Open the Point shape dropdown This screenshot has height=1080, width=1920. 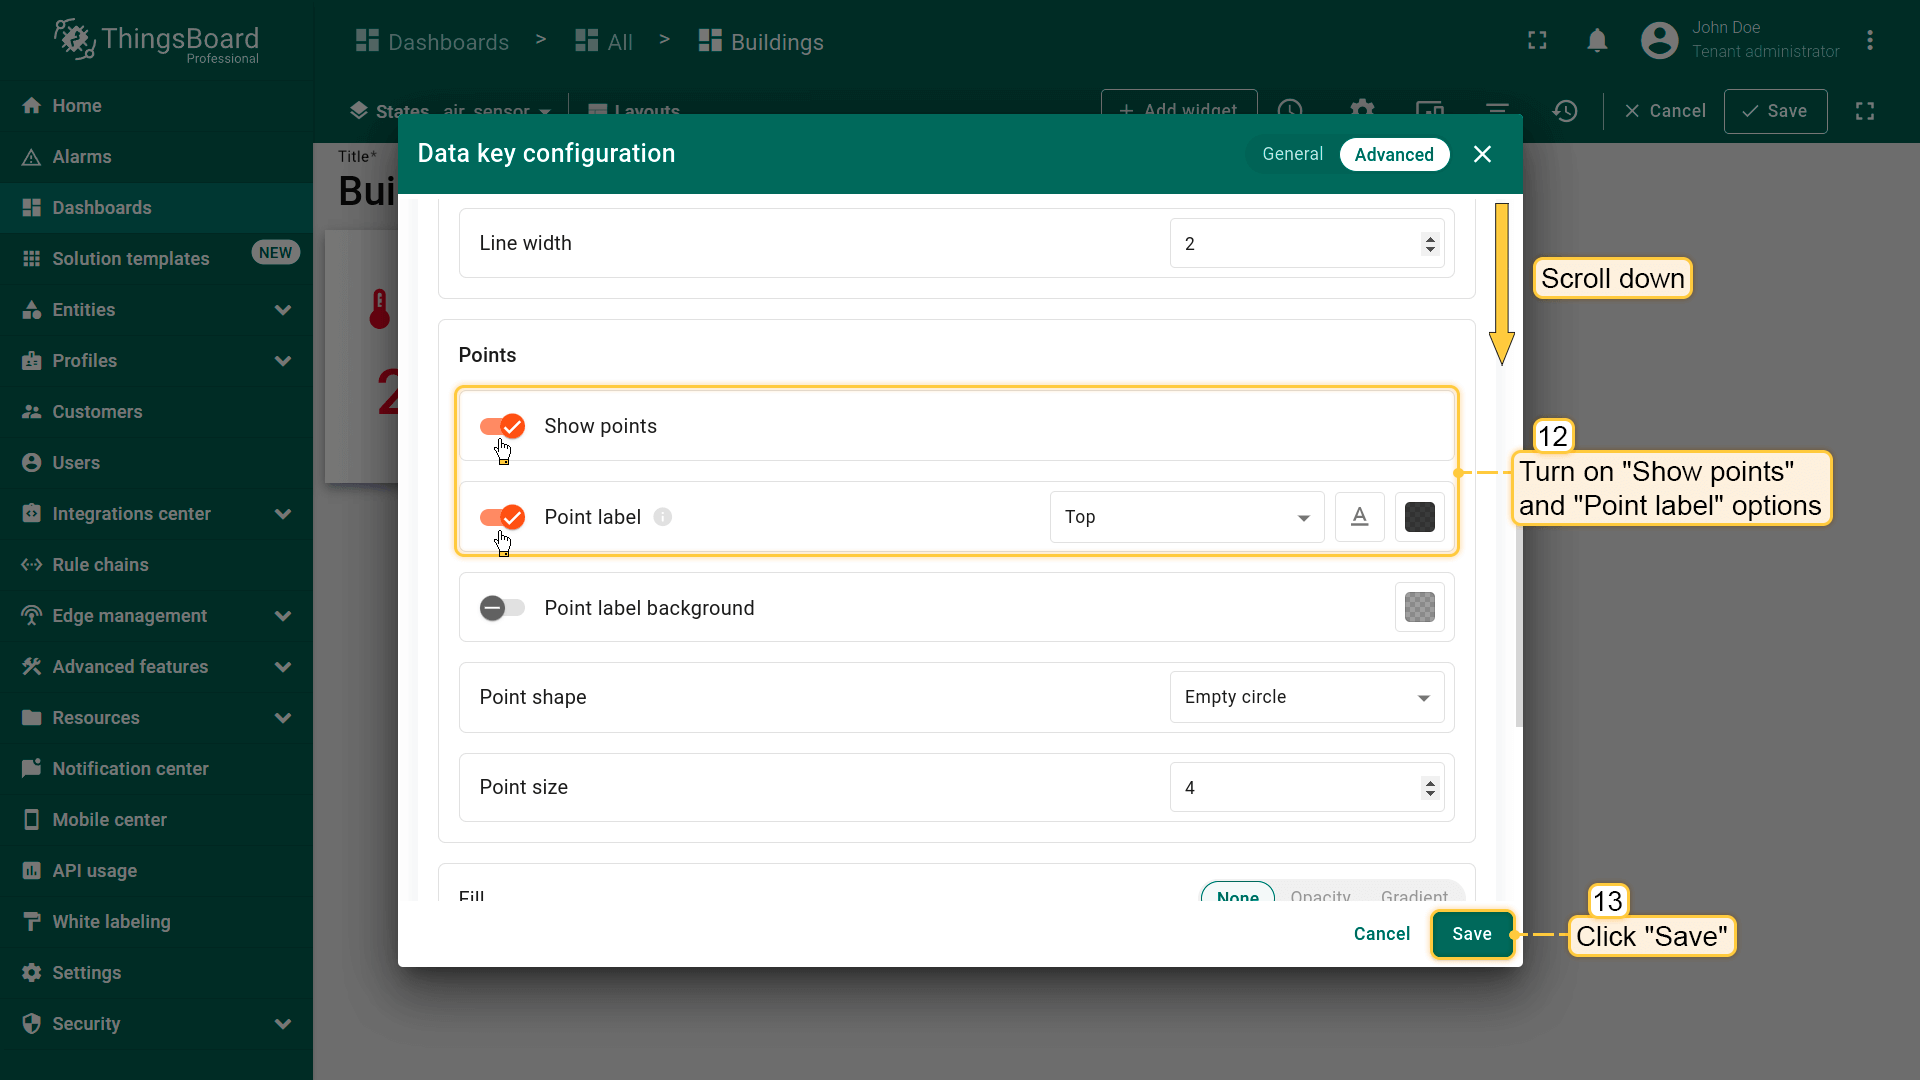(1306, 697)
